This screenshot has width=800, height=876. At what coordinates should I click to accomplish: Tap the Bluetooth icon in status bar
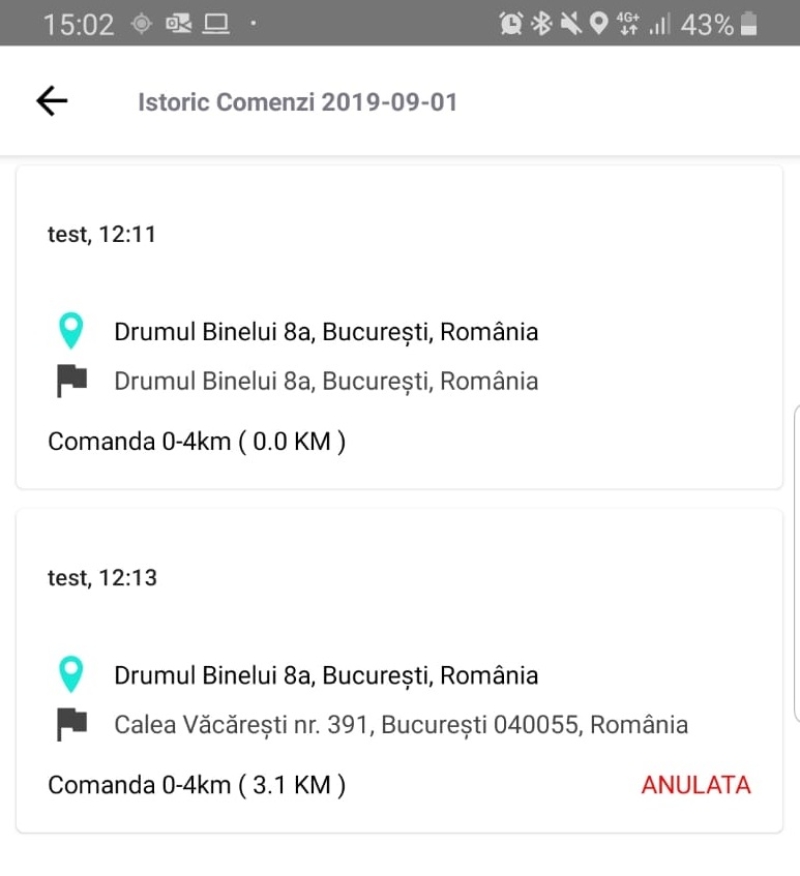pyautogui.click(x=541, y=24)
